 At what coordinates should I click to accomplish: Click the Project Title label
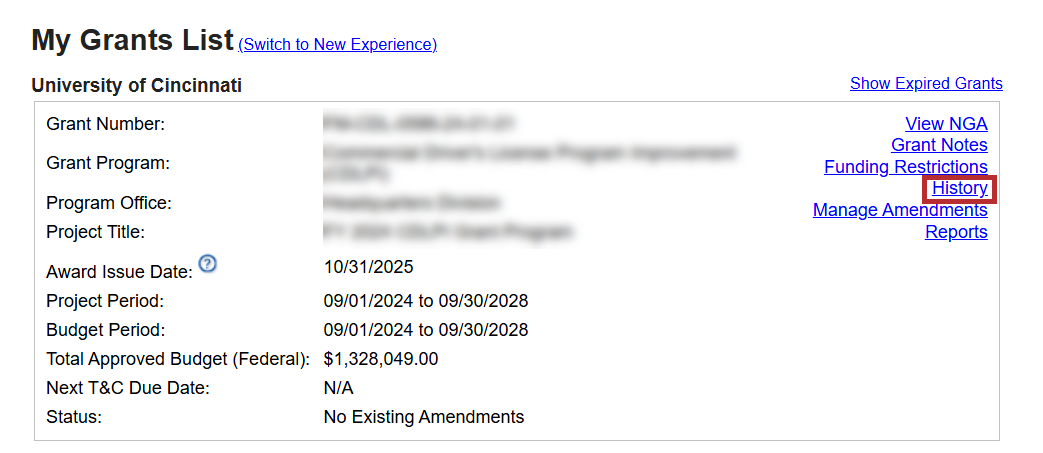click(96, 232)
